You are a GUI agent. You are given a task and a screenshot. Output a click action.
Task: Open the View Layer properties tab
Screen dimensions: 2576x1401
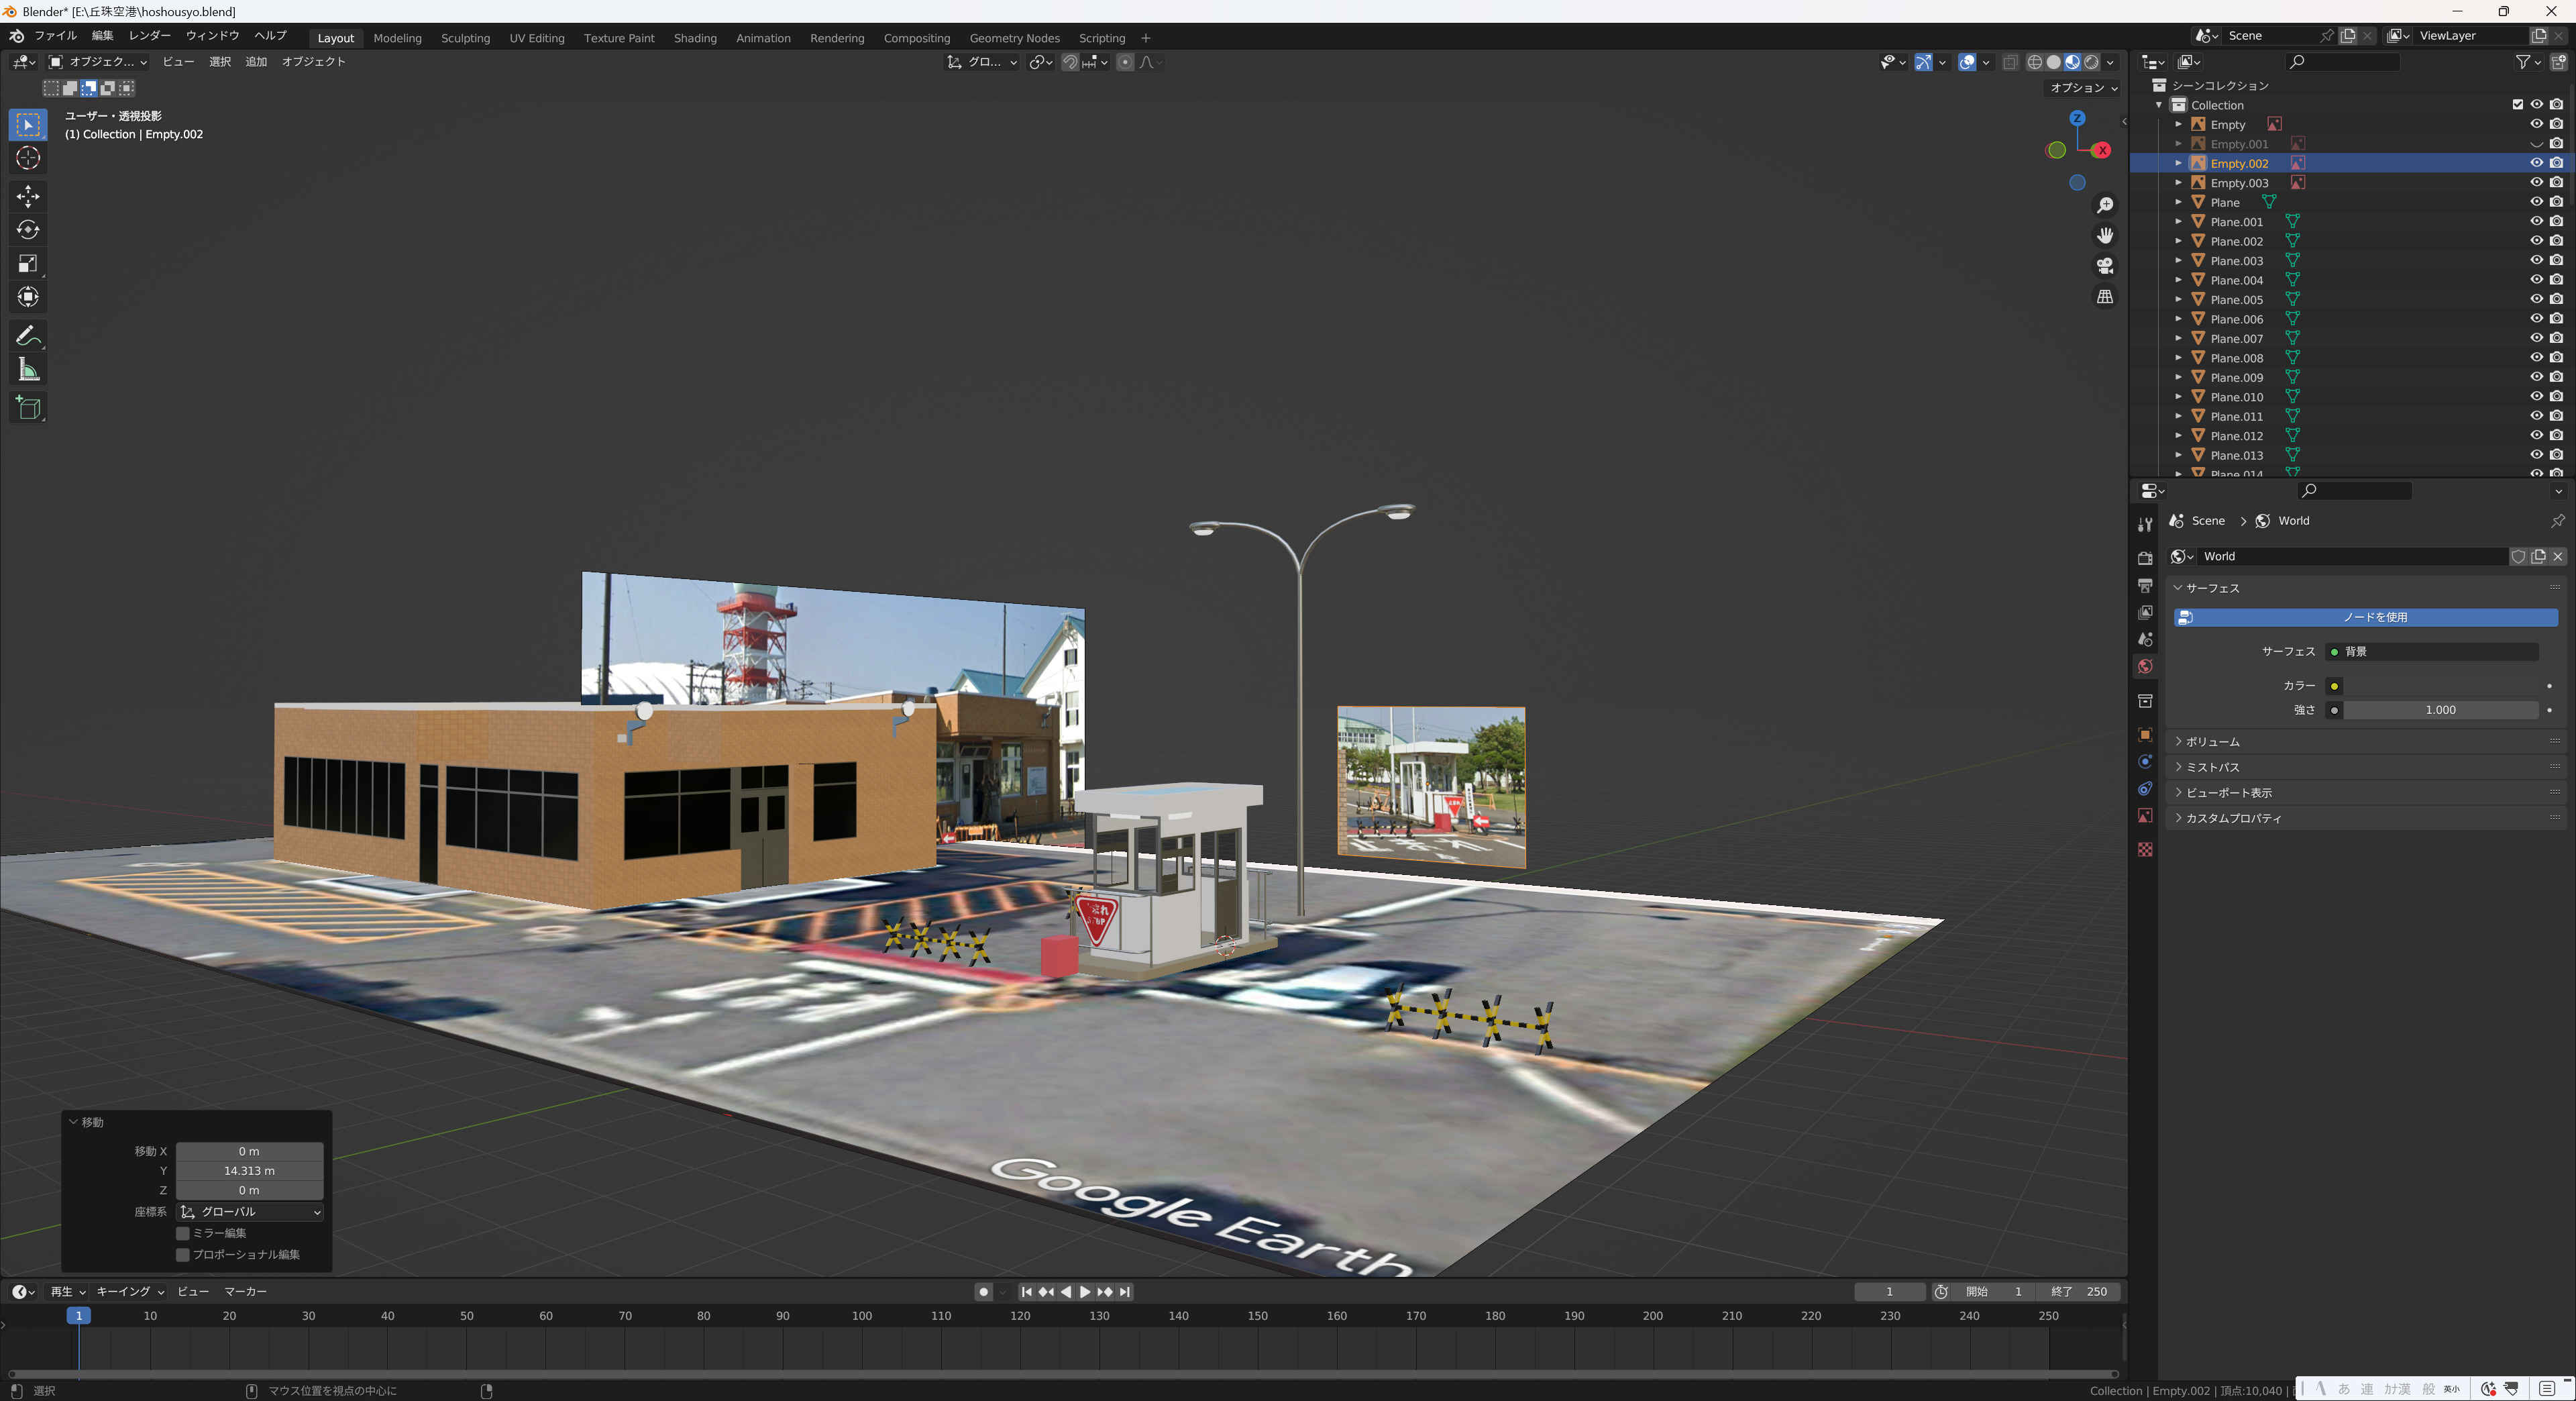[2144, 612]
